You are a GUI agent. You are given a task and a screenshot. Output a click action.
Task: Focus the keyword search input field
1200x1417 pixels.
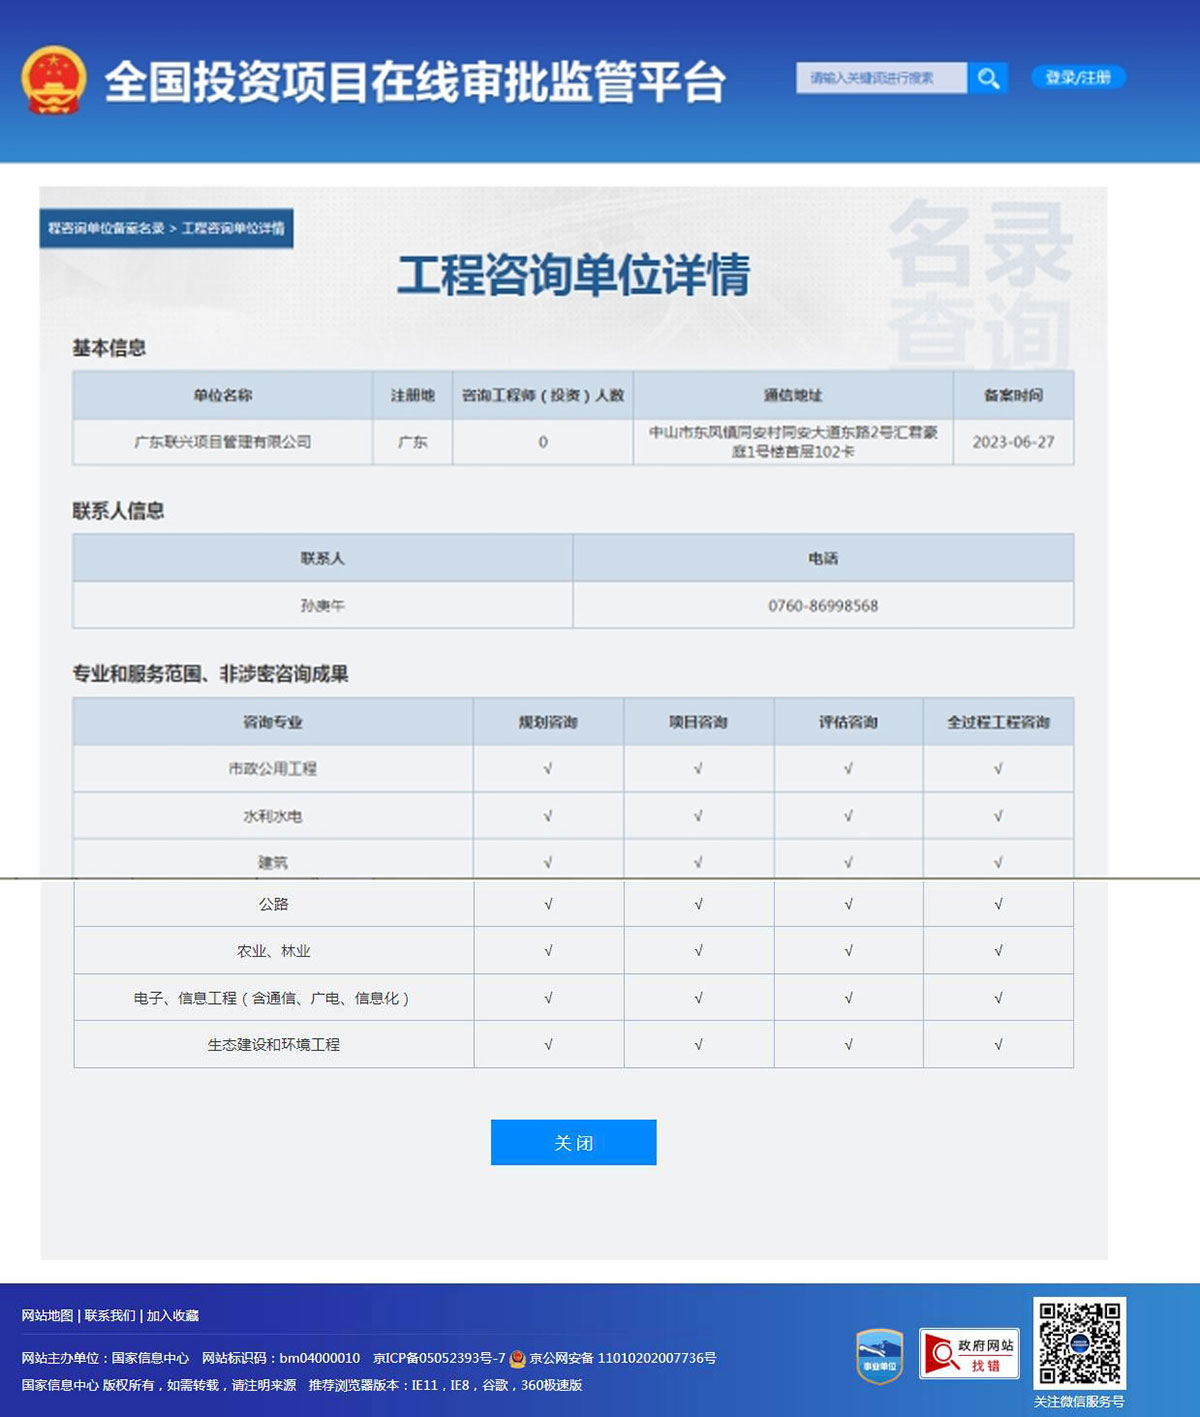881,78
